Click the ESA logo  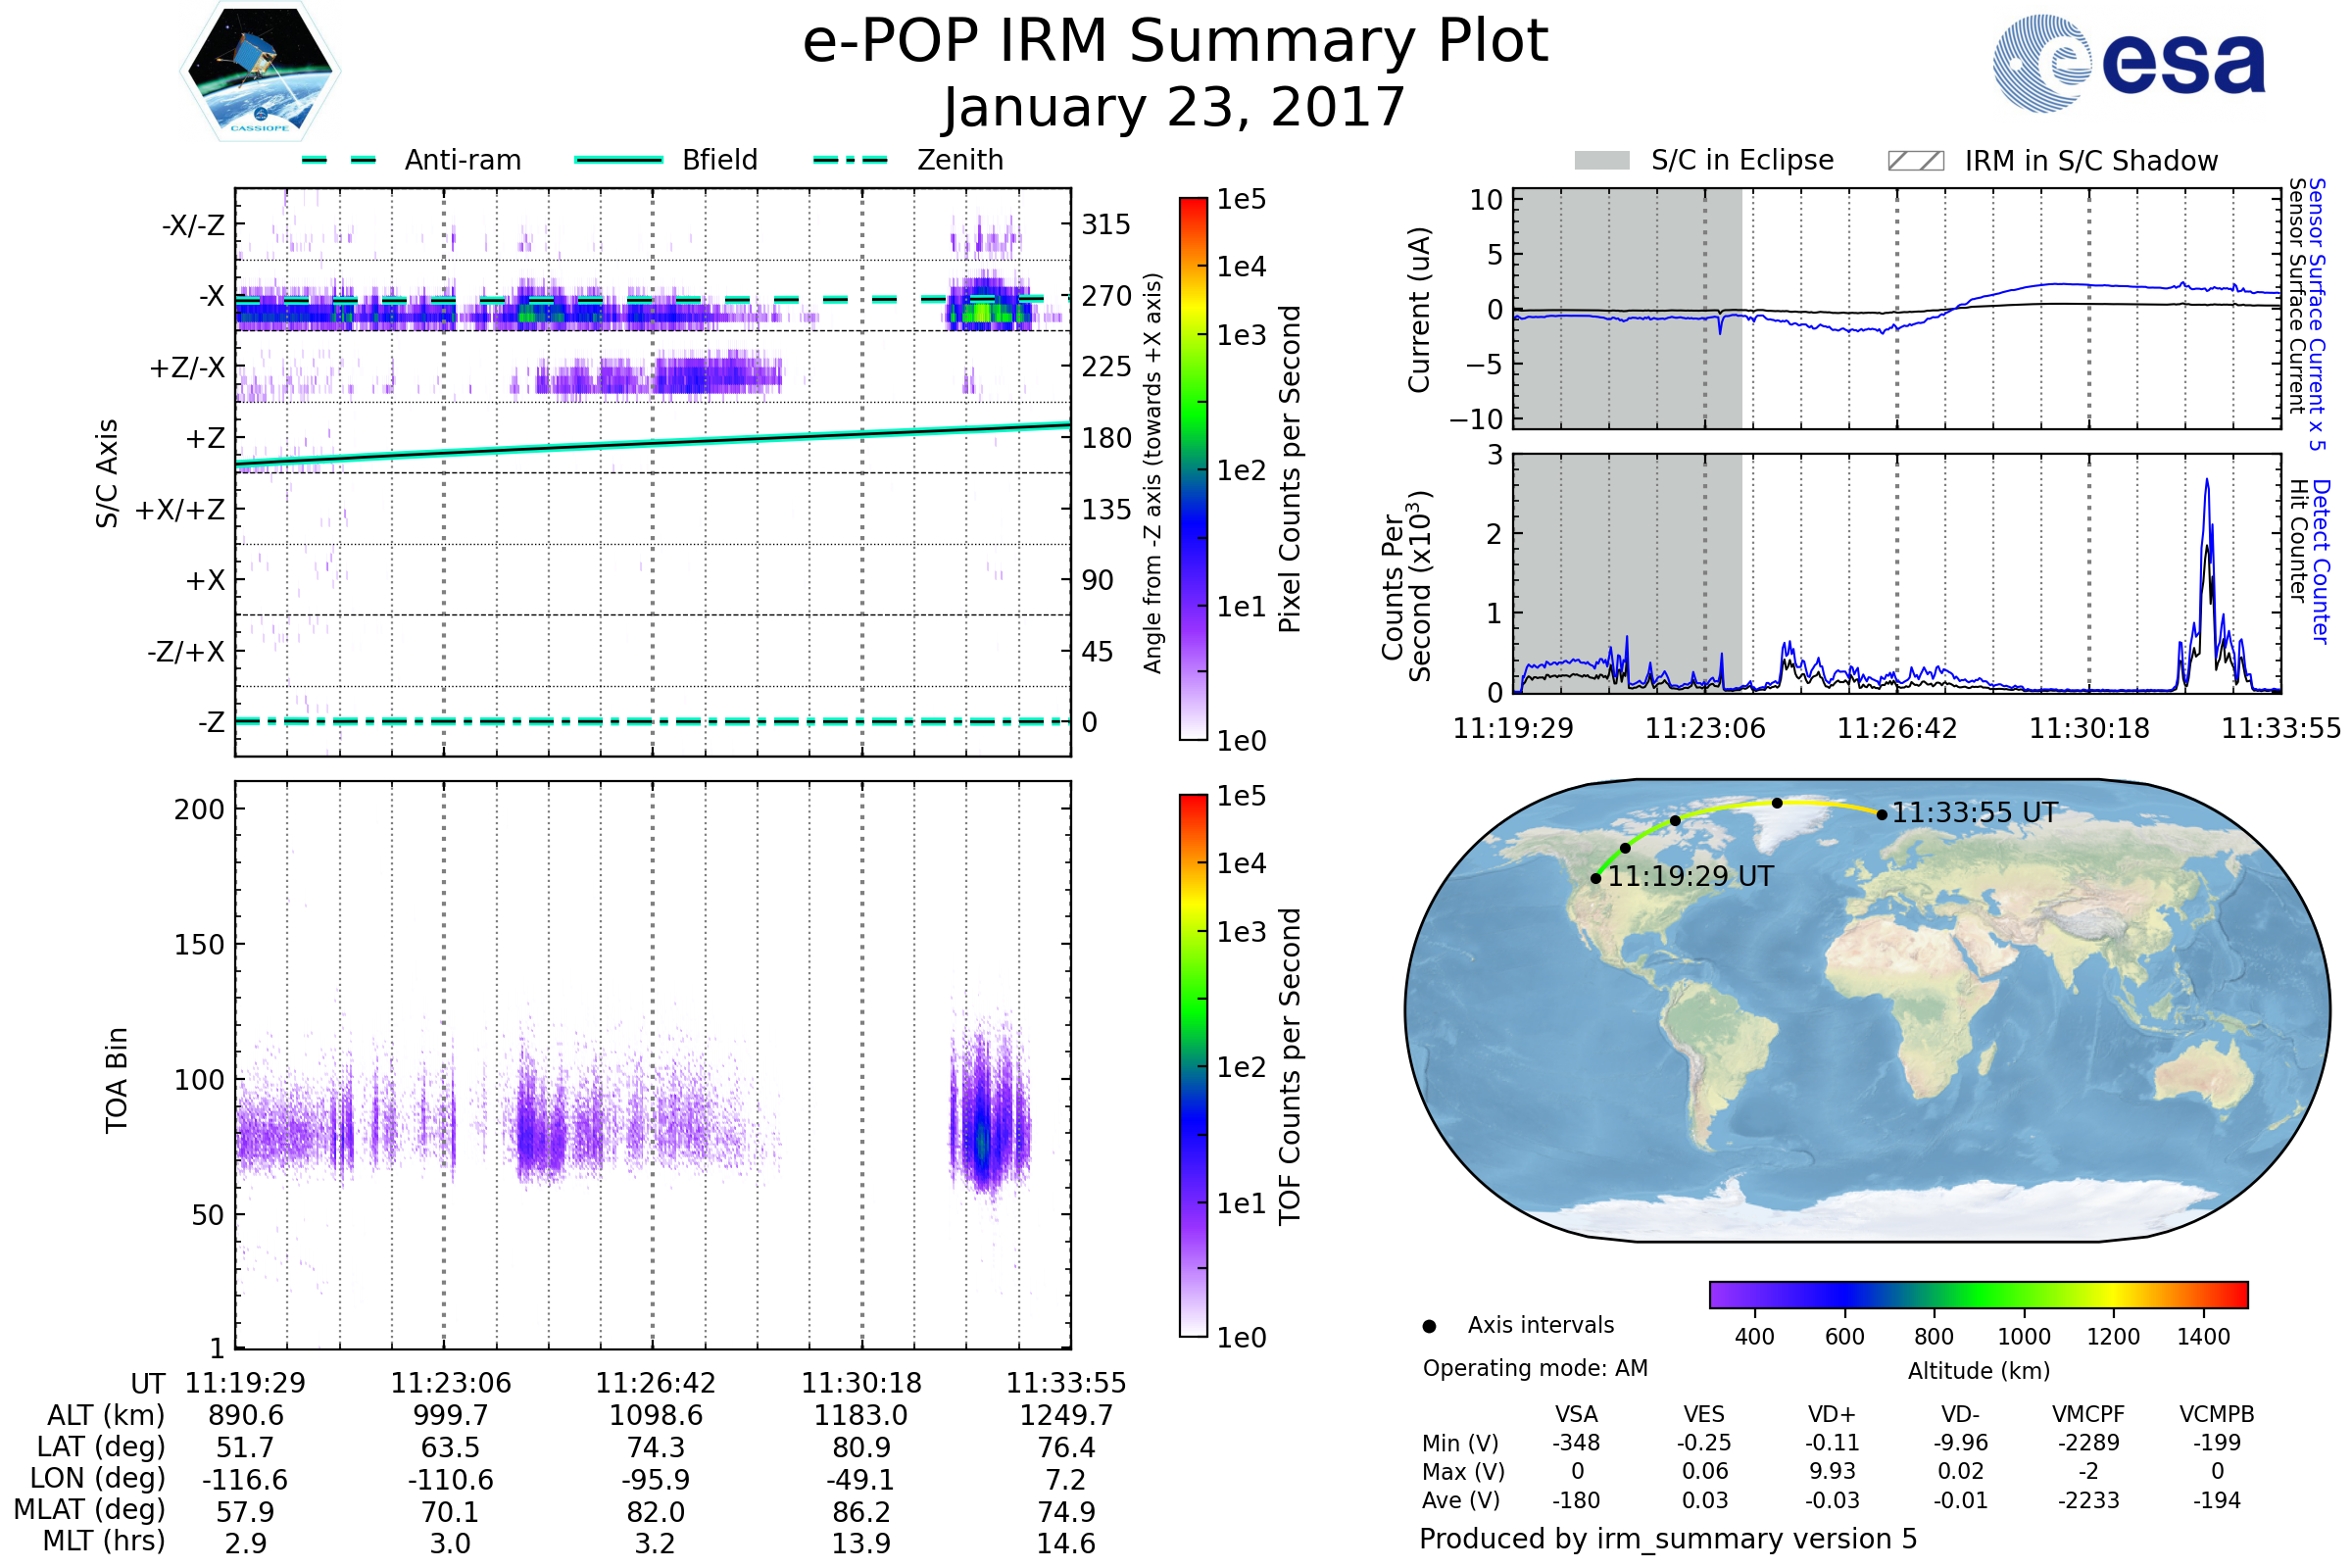[x=2130, y=63]
